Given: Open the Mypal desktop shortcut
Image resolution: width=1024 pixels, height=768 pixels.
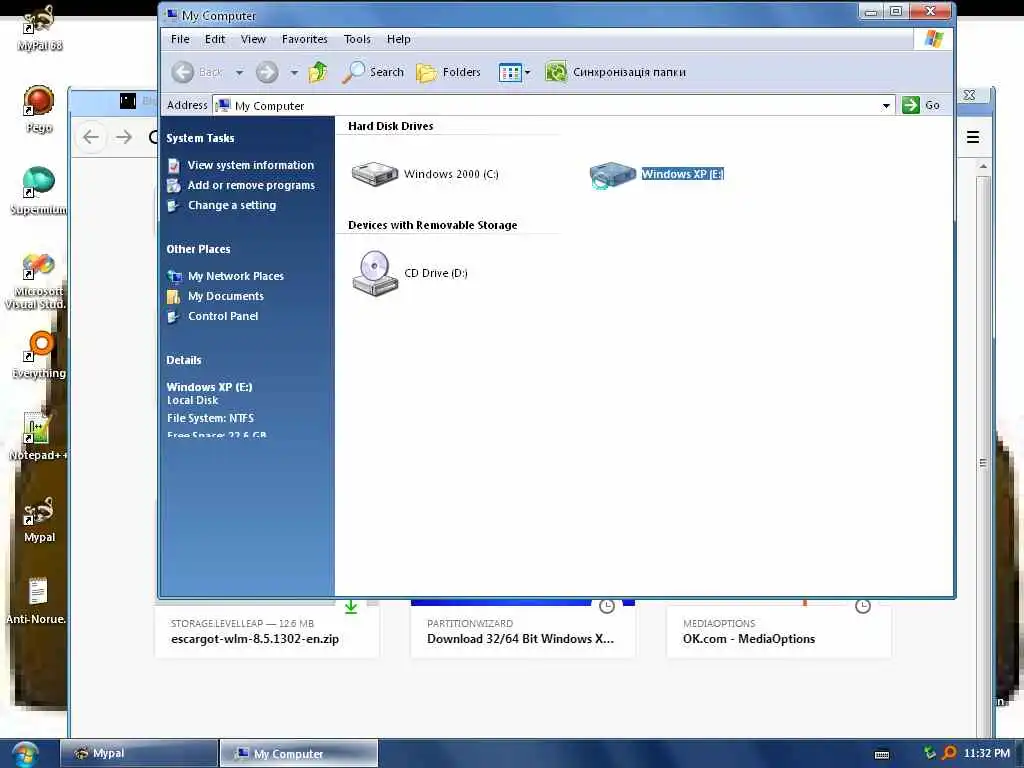Looking at the screenshot, I should [39, 519].
